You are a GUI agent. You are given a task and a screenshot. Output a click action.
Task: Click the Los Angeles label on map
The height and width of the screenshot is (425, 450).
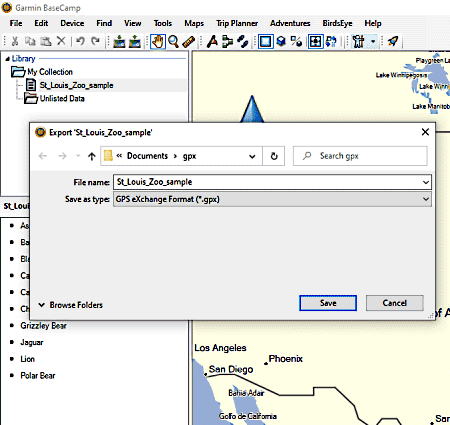(220, 348)
